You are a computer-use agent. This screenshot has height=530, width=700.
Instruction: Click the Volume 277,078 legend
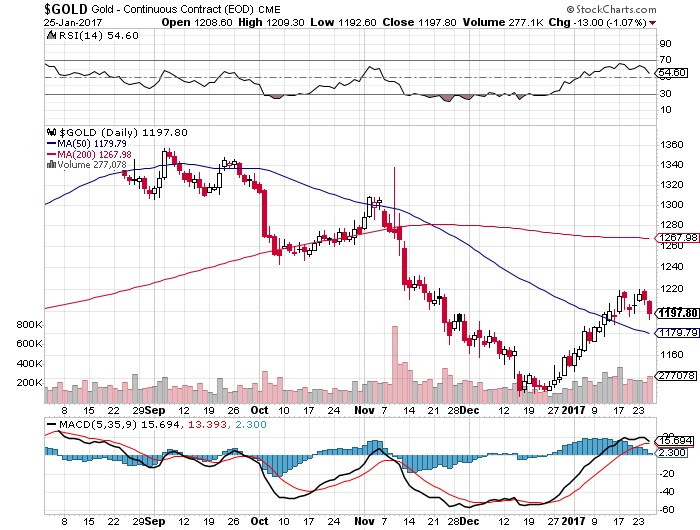point(92,165)
